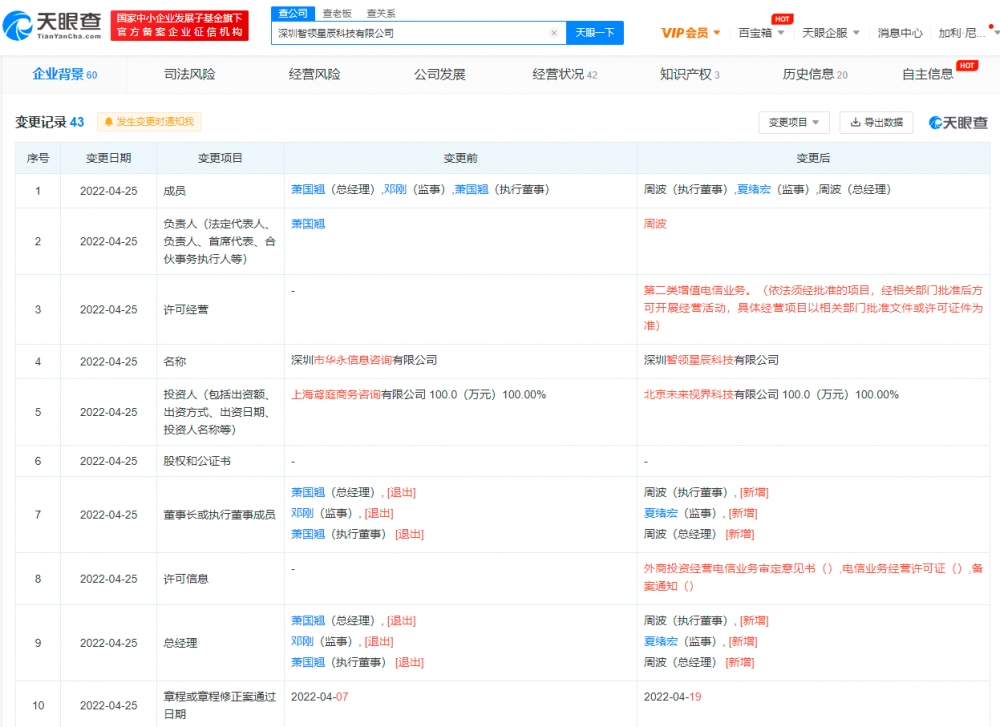Switch to the 查公司 search tab
Image resolution: width=1000 pixels, height=727 pixels.
[293, 13]
